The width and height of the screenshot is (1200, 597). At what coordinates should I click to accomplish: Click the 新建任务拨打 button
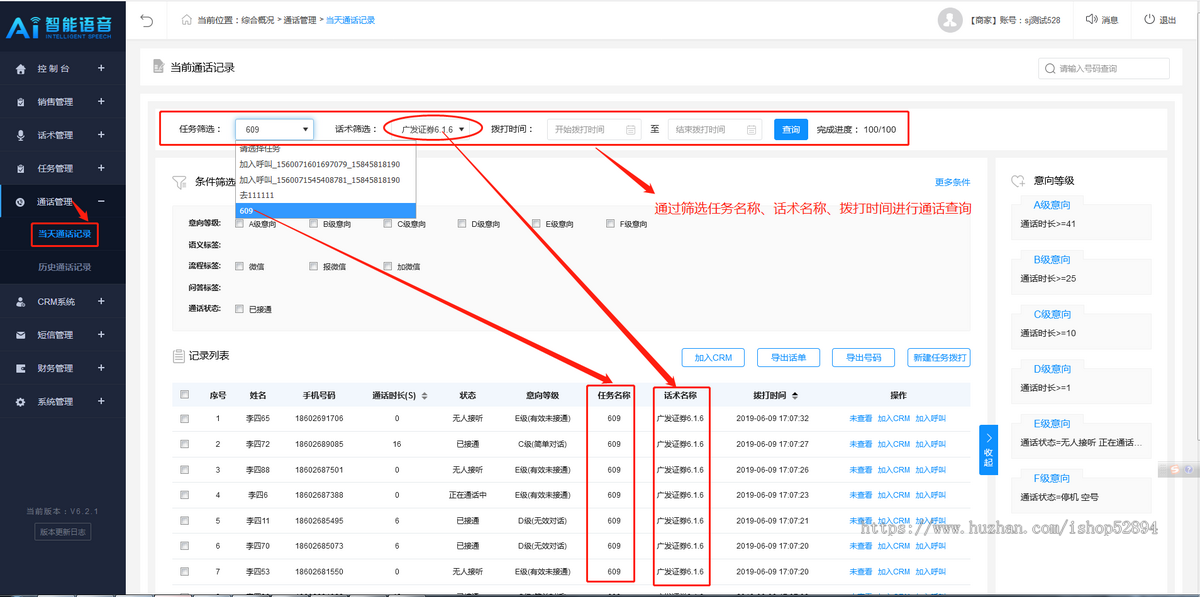[x=938, y=358]
